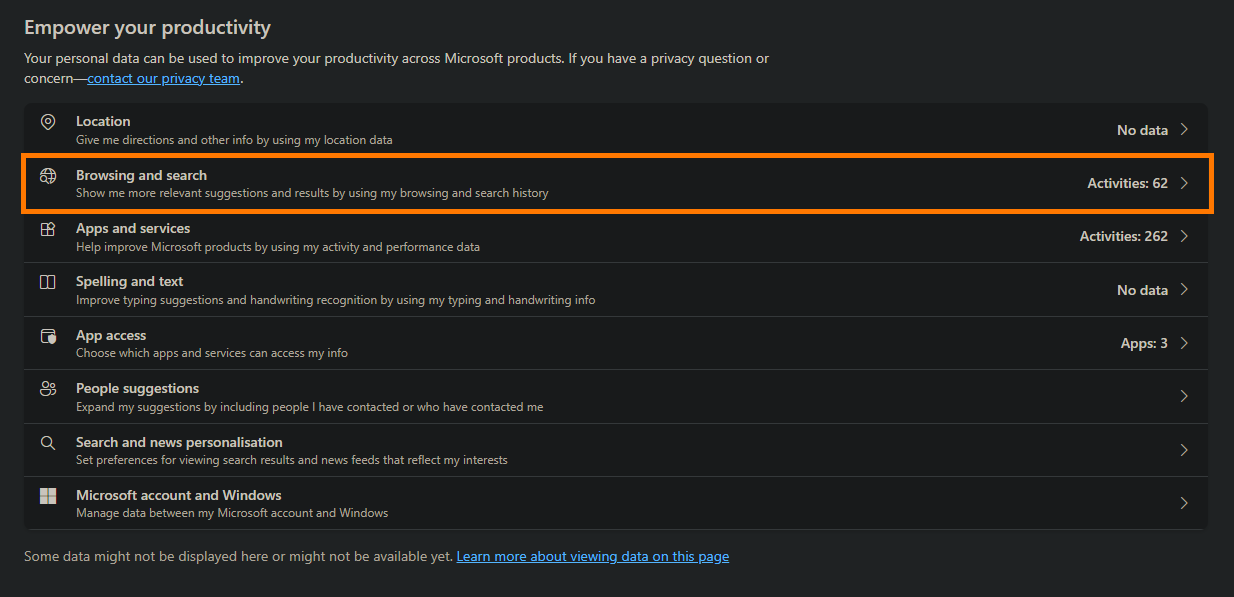The height and width of the screenshot is (597, 1234).
Task: Expand the People suggestions chevron
Action: [1184, 397]
